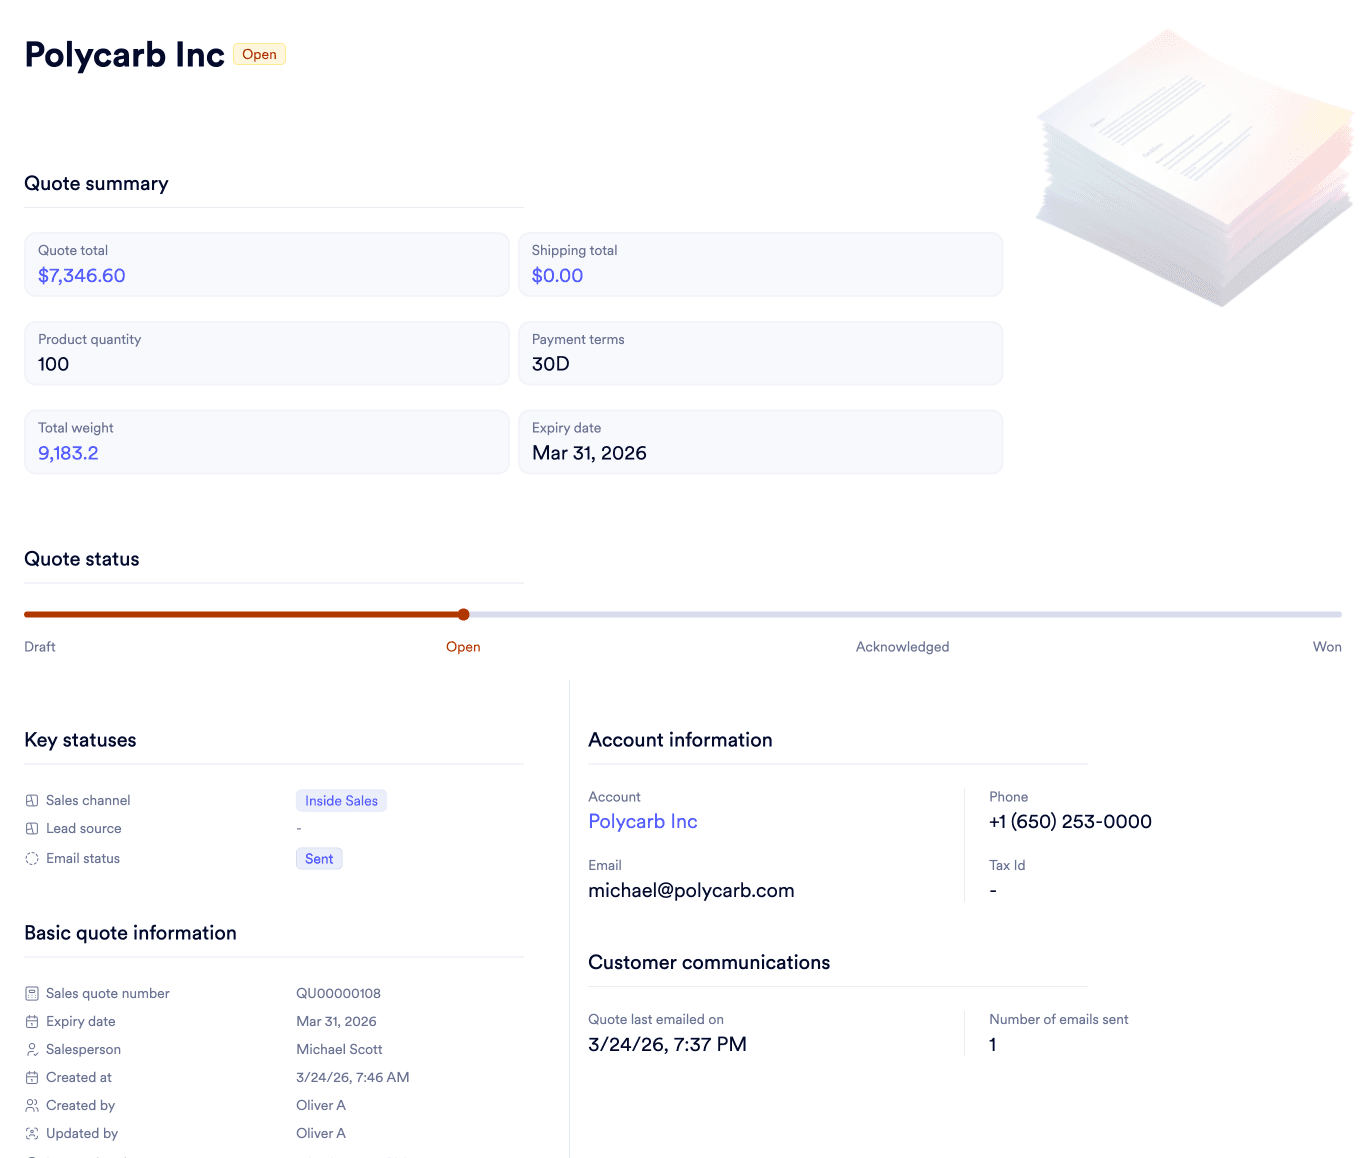
Task: Expand the Customer communications section
Action: tap(709, 962)
